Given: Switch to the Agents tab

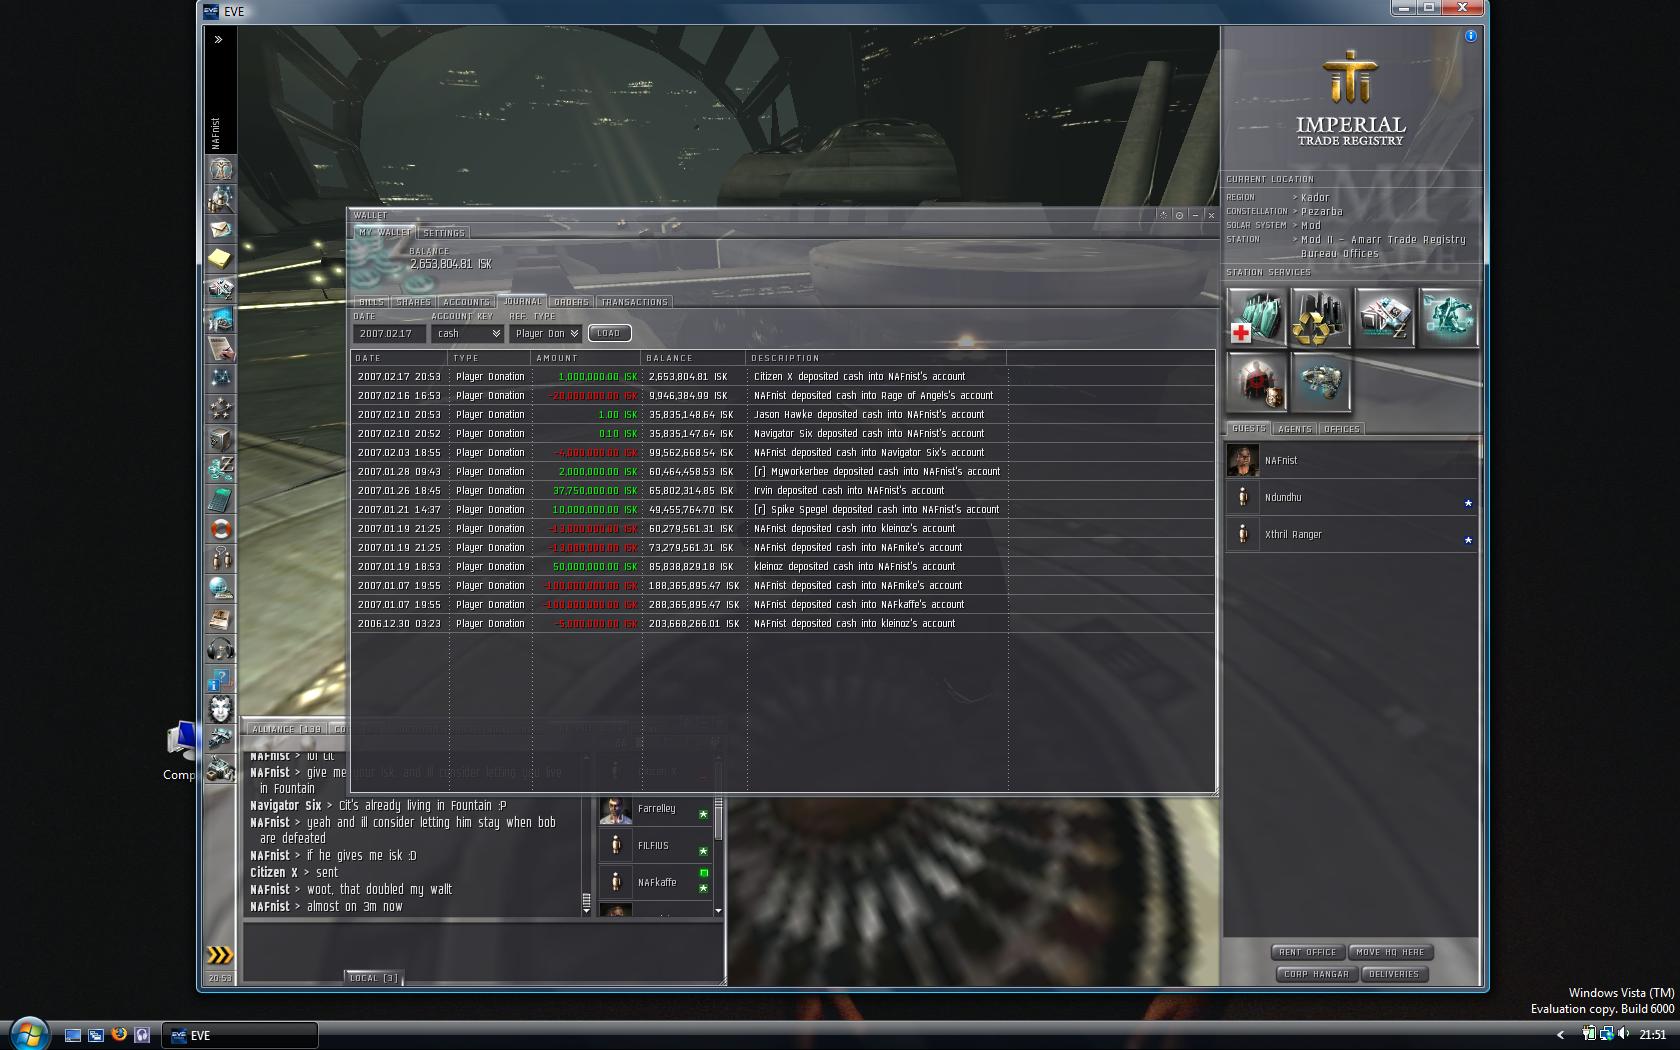Looking at the screenshot, I should click(x=1295, y=429).
